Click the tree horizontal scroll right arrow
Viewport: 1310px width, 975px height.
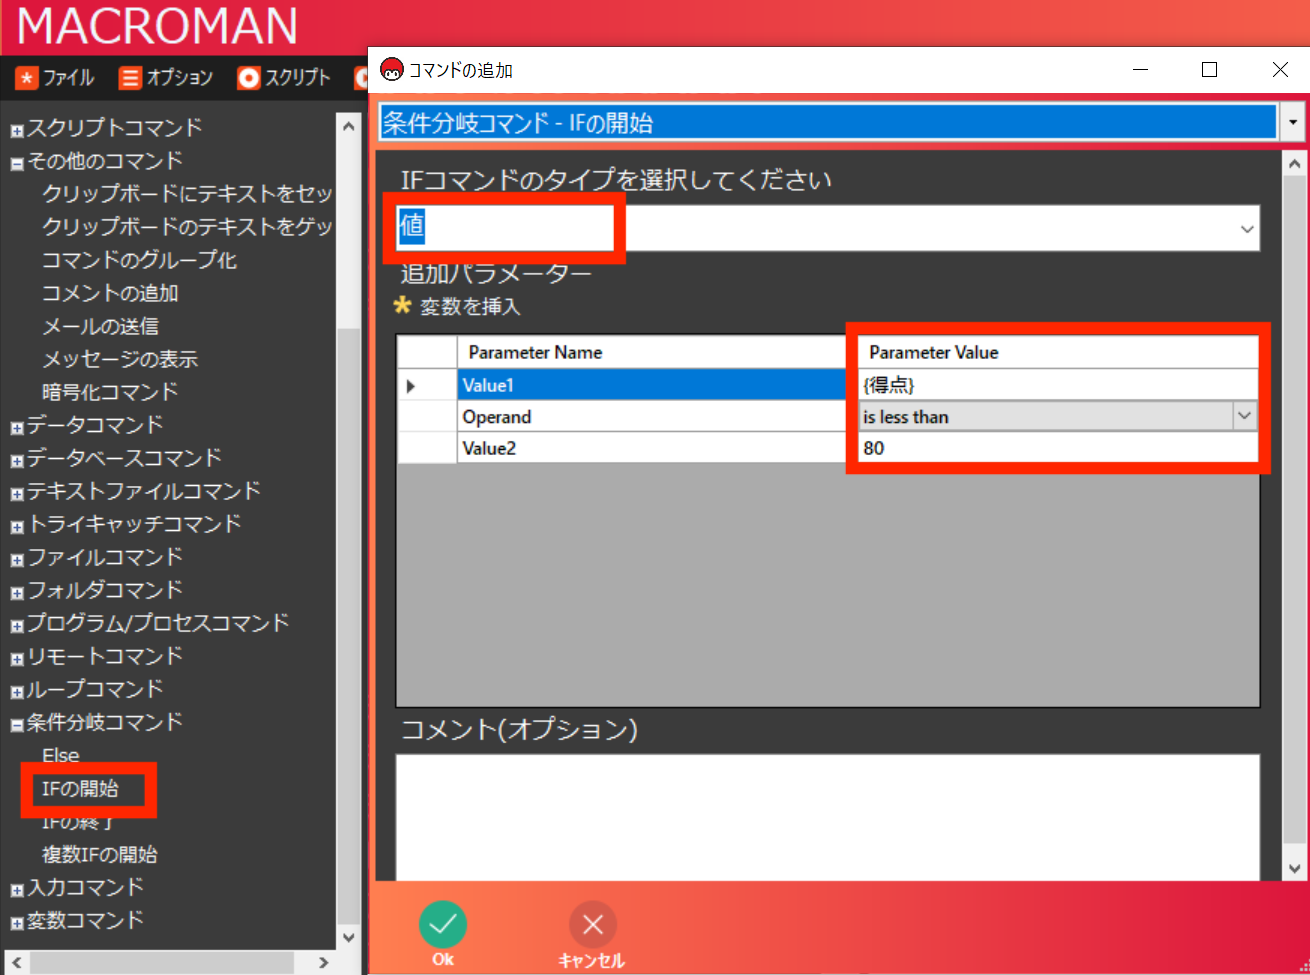click(323, 962)
